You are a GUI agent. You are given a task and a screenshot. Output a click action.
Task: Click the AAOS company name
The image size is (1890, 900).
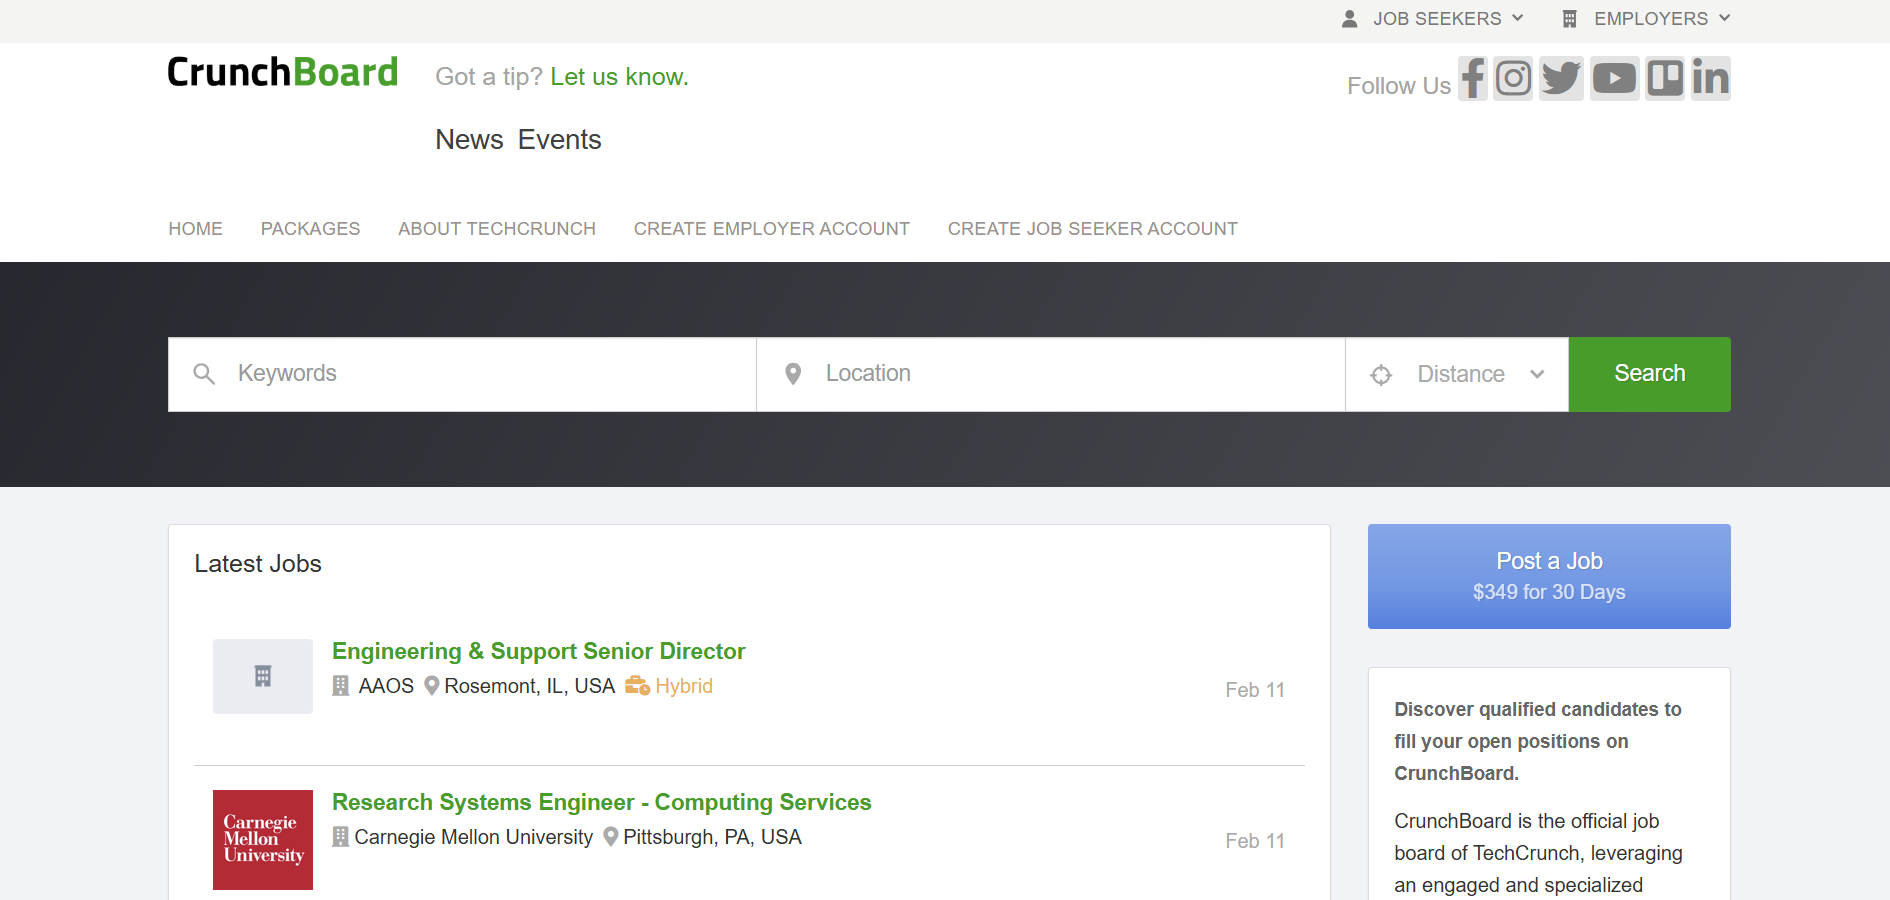click(x=386, y=686)
